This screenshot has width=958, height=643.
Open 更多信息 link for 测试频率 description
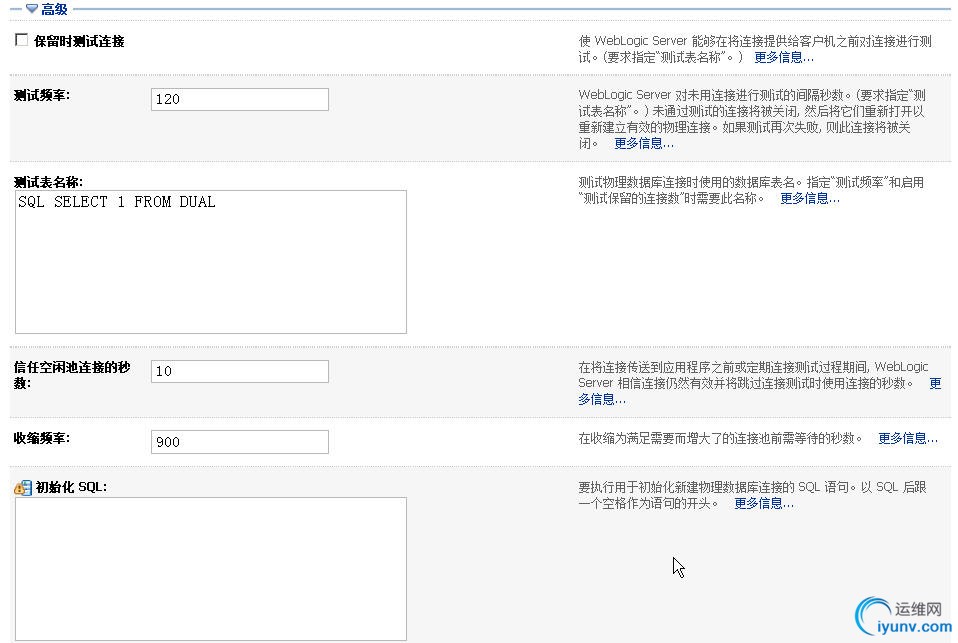[644, 144]
